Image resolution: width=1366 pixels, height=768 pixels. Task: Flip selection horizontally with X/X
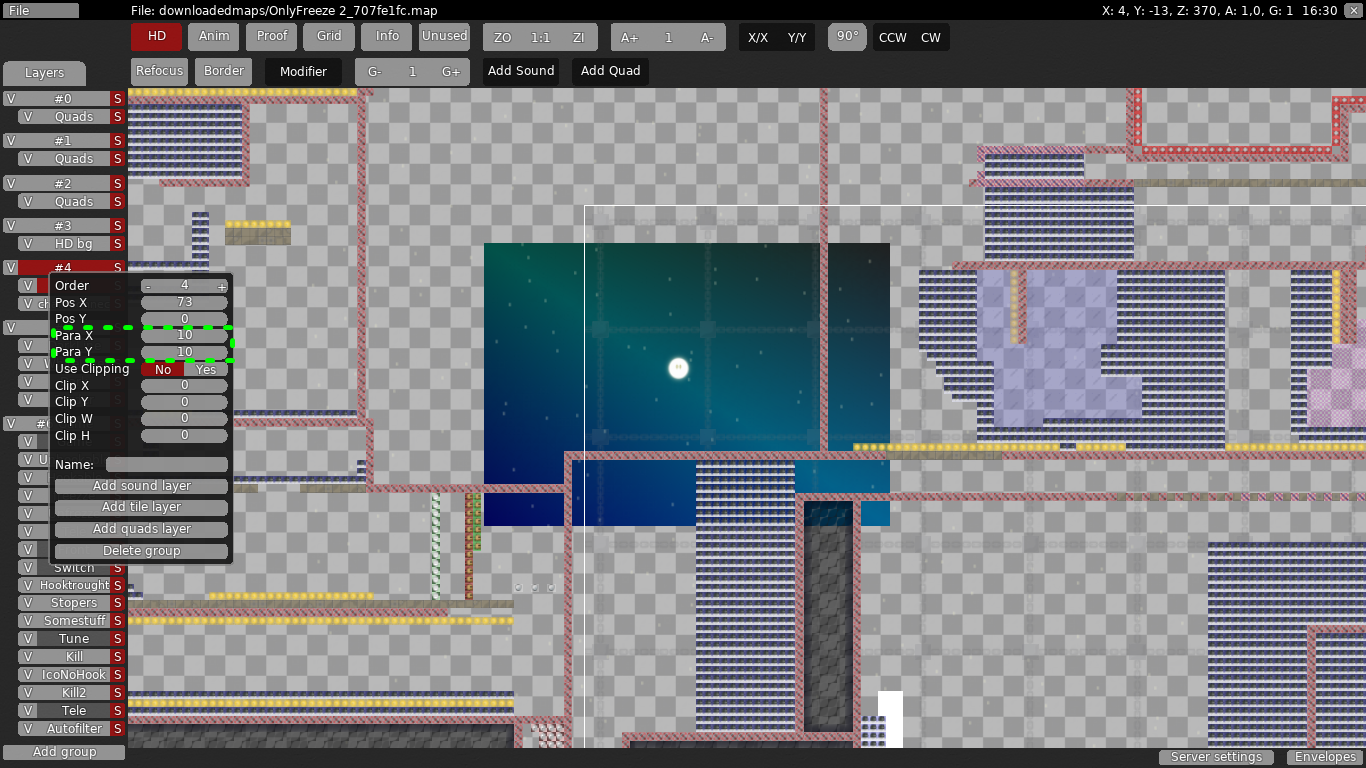point(757,36)
